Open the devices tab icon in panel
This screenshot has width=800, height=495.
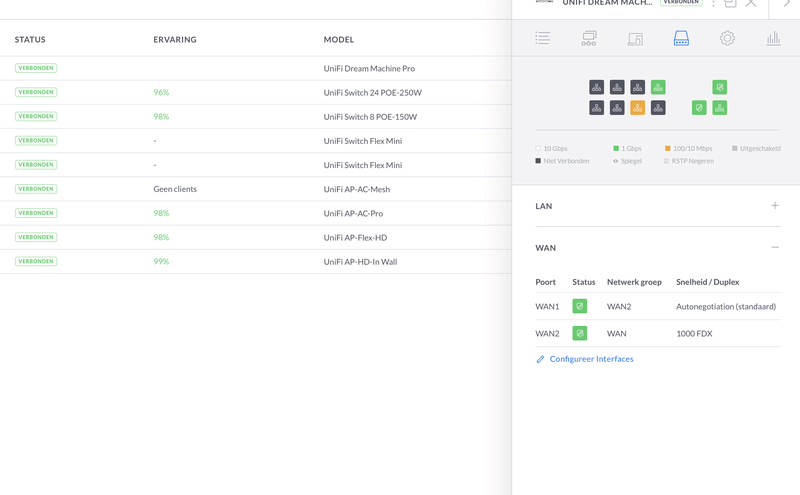[x=635, y=39]
